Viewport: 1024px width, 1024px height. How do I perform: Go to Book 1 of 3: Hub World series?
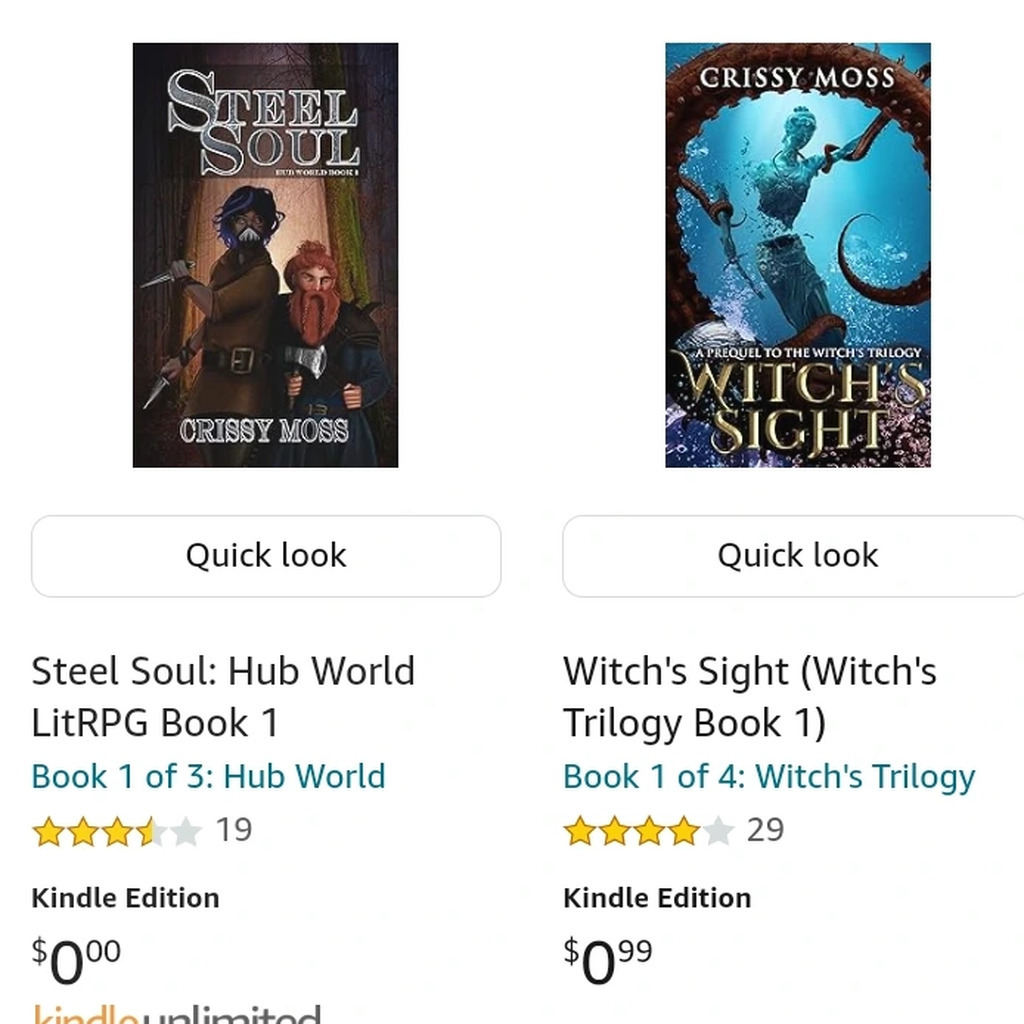[208, 777]
